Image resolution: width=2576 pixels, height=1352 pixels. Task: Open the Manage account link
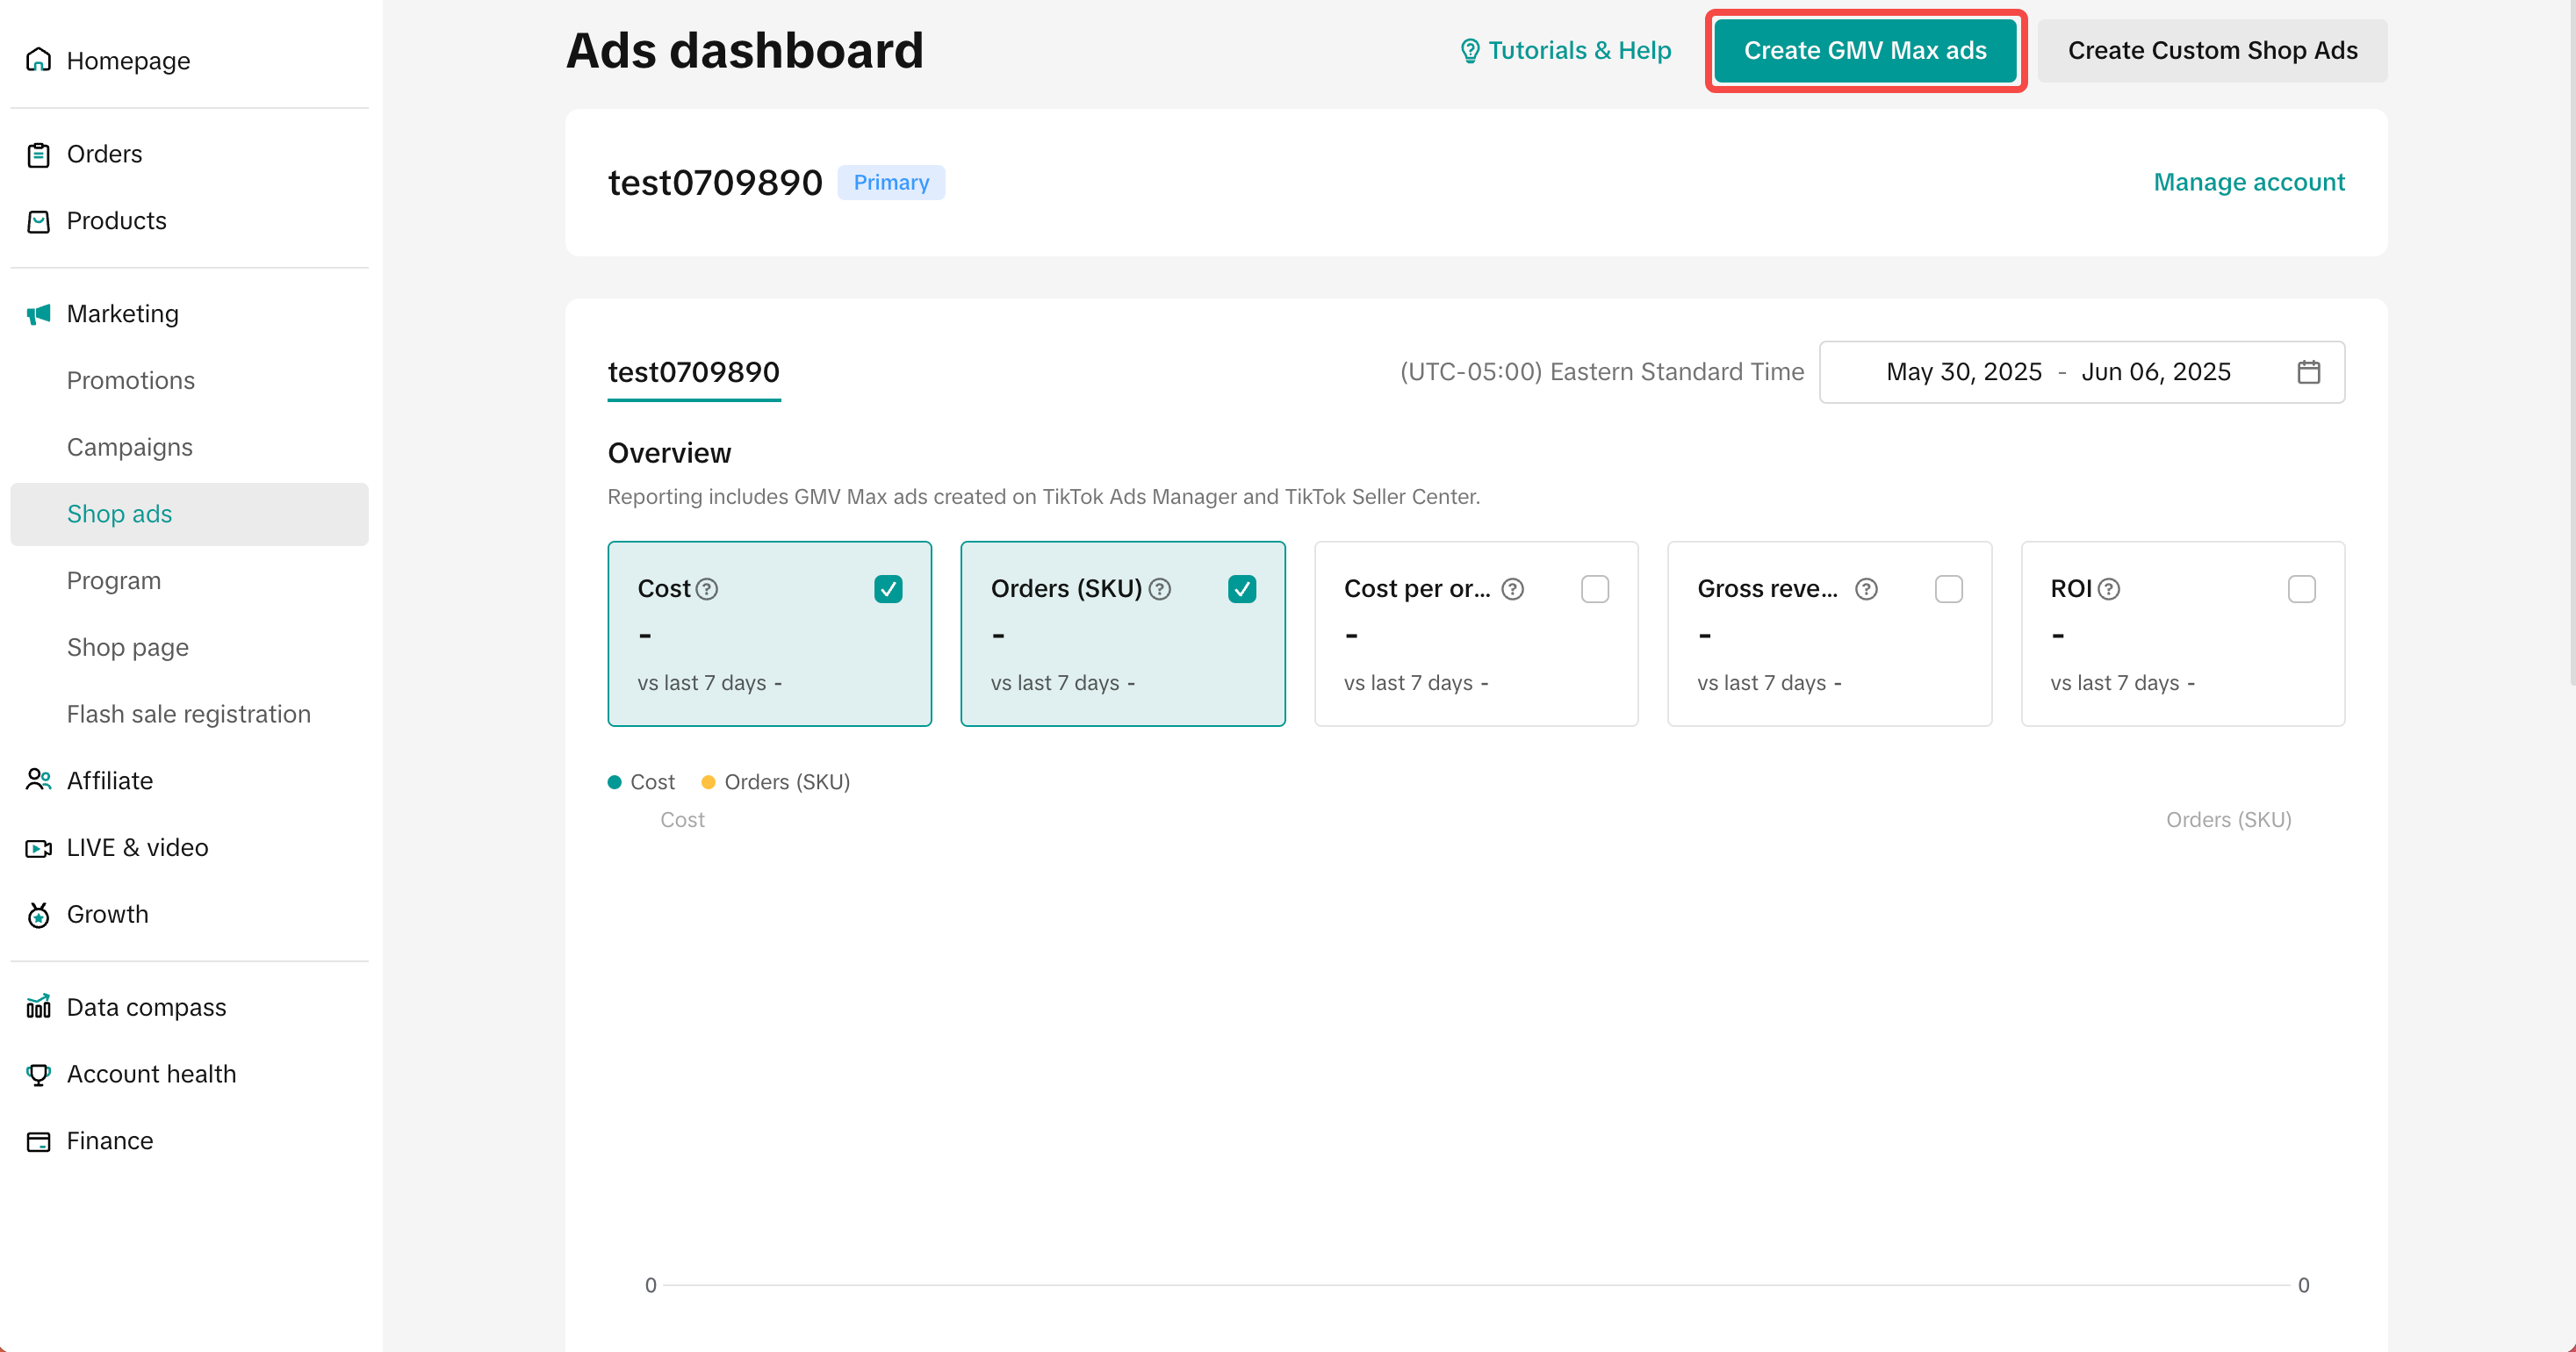(x=2248, y=182)
